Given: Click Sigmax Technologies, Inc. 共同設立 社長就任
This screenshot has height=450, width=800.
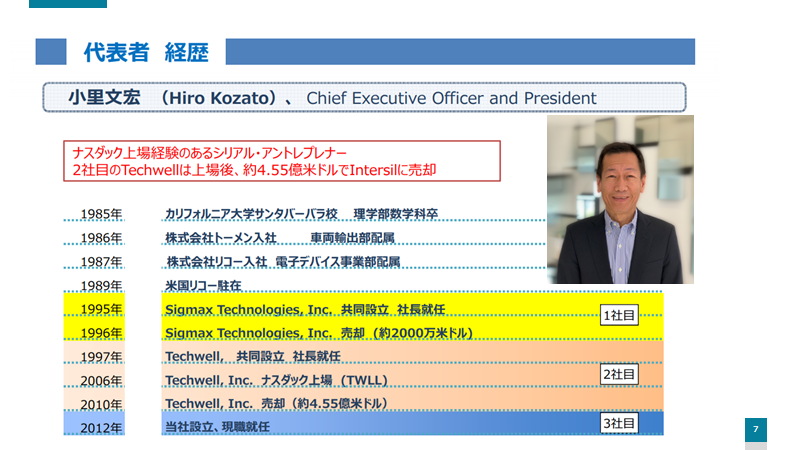Looking at the screenshot, I should (305, 309).
